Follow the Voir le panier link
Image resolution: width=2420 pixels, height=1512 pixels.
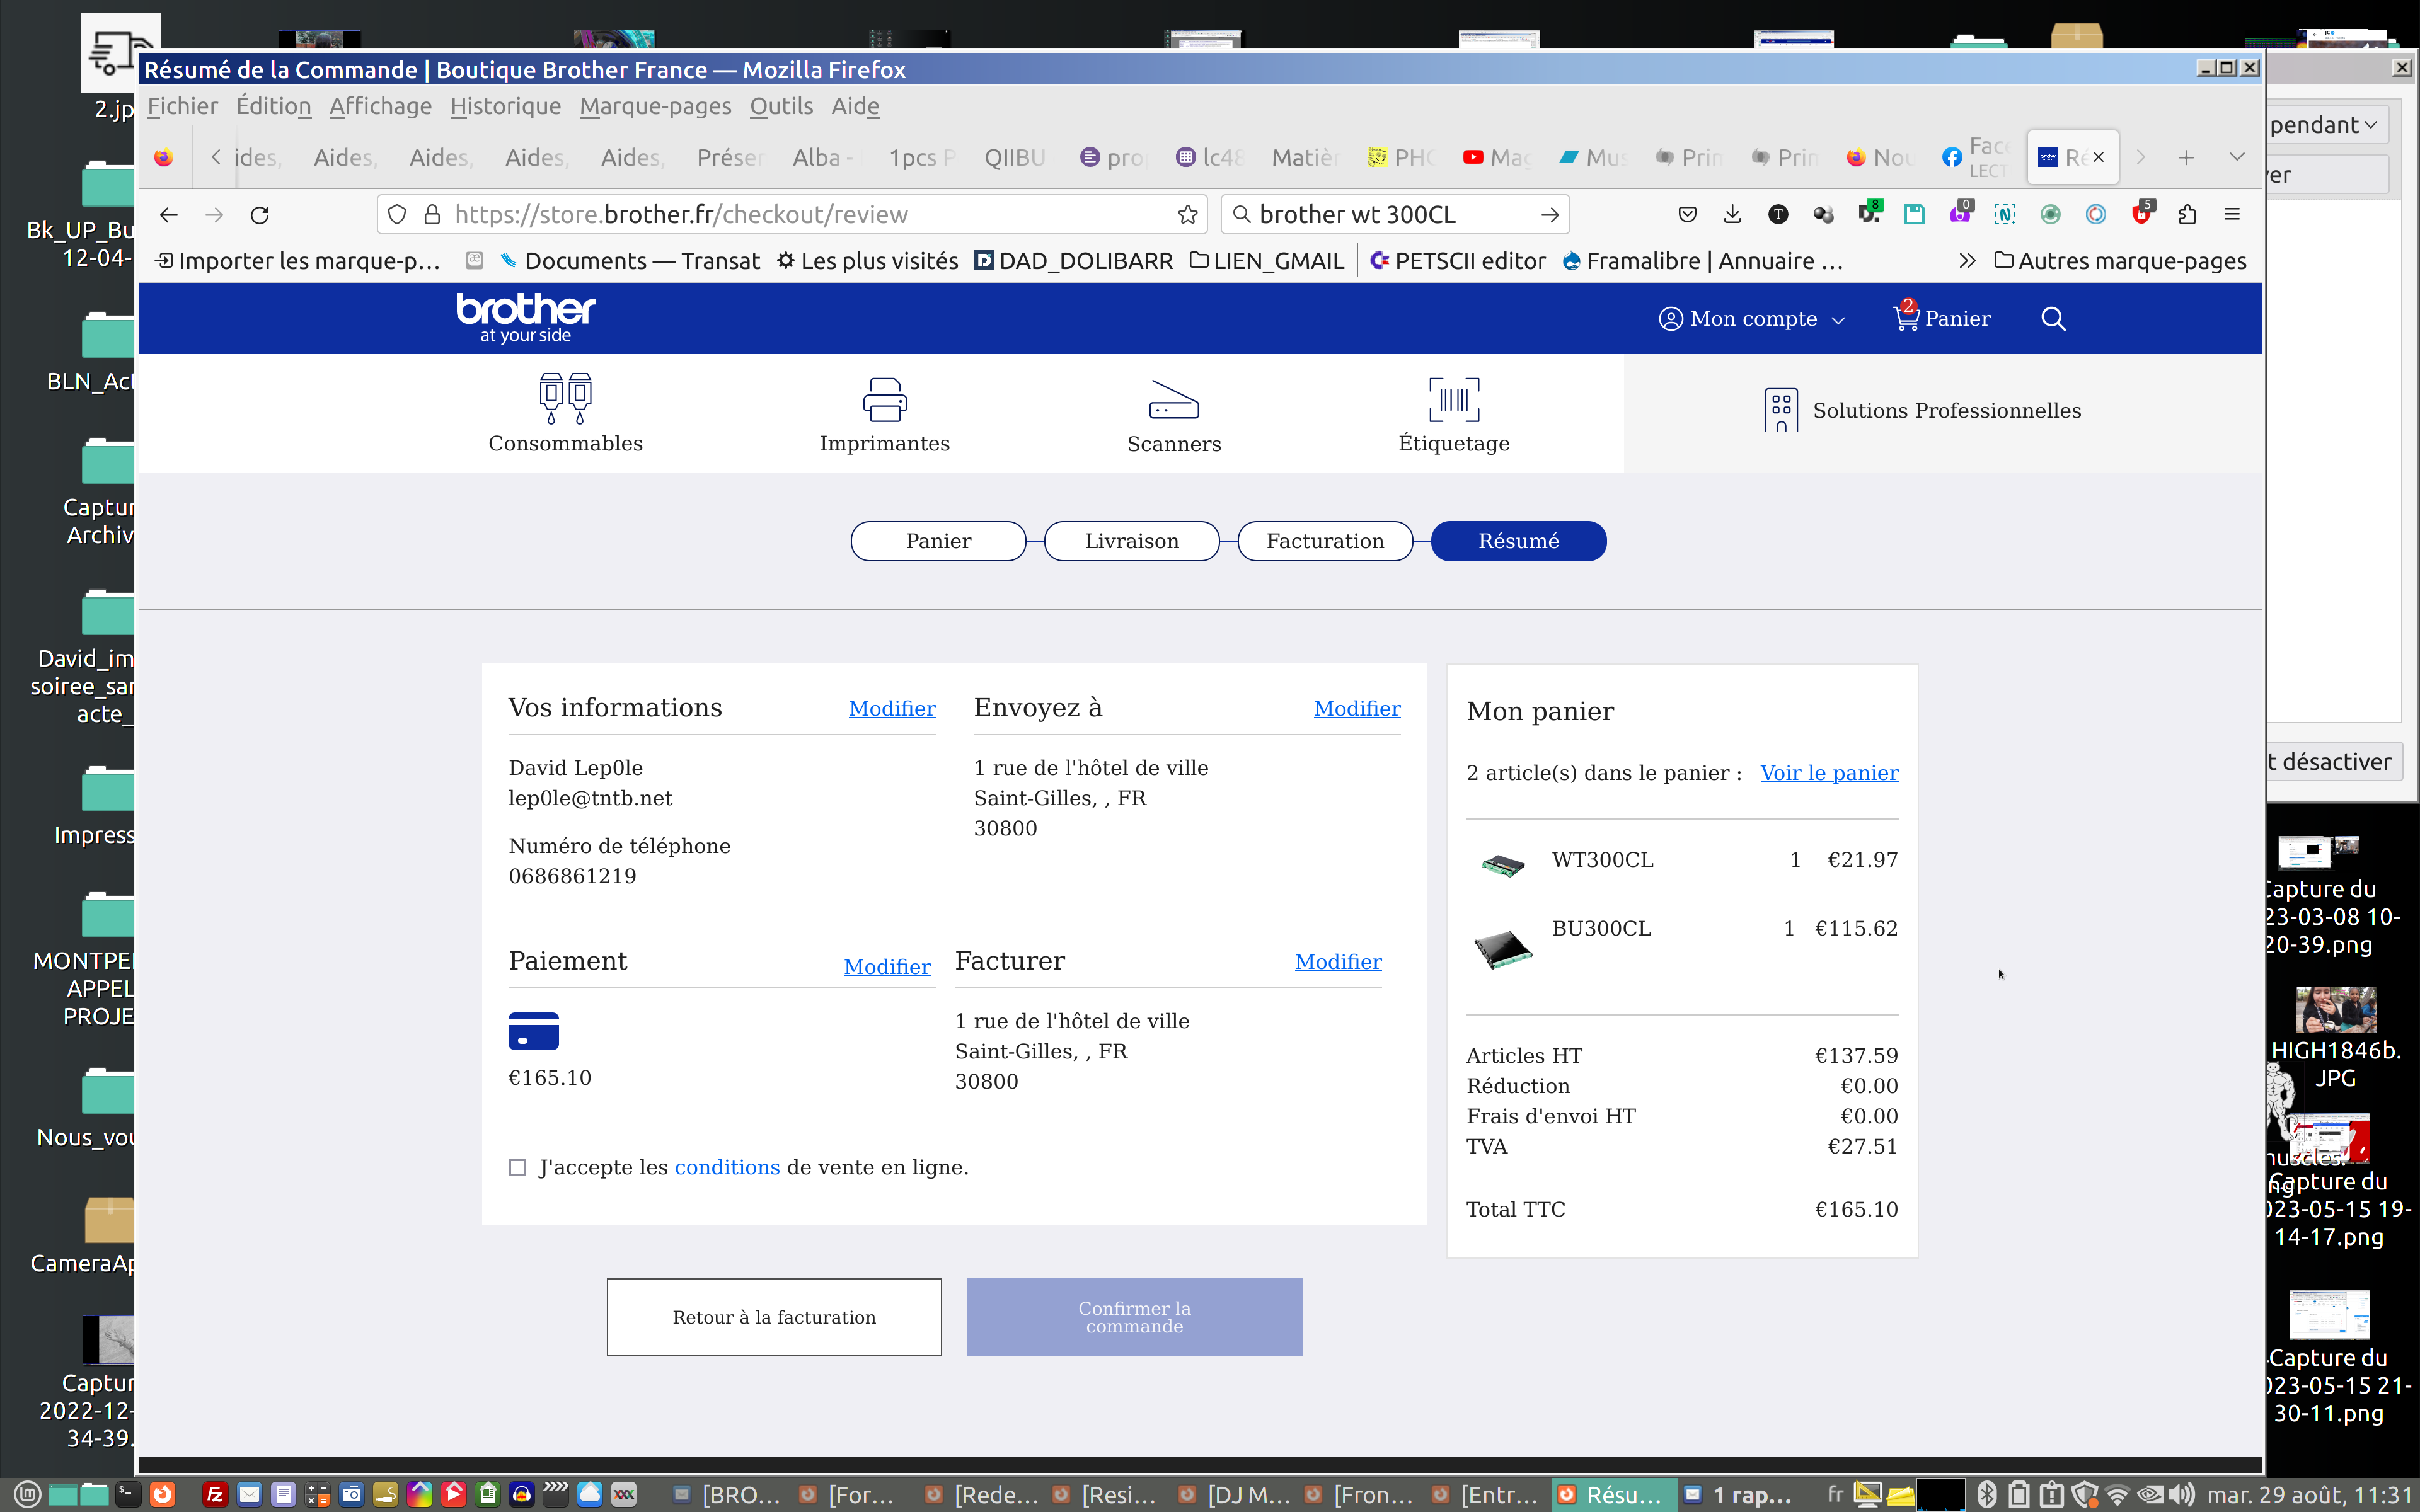point(1828,772)
